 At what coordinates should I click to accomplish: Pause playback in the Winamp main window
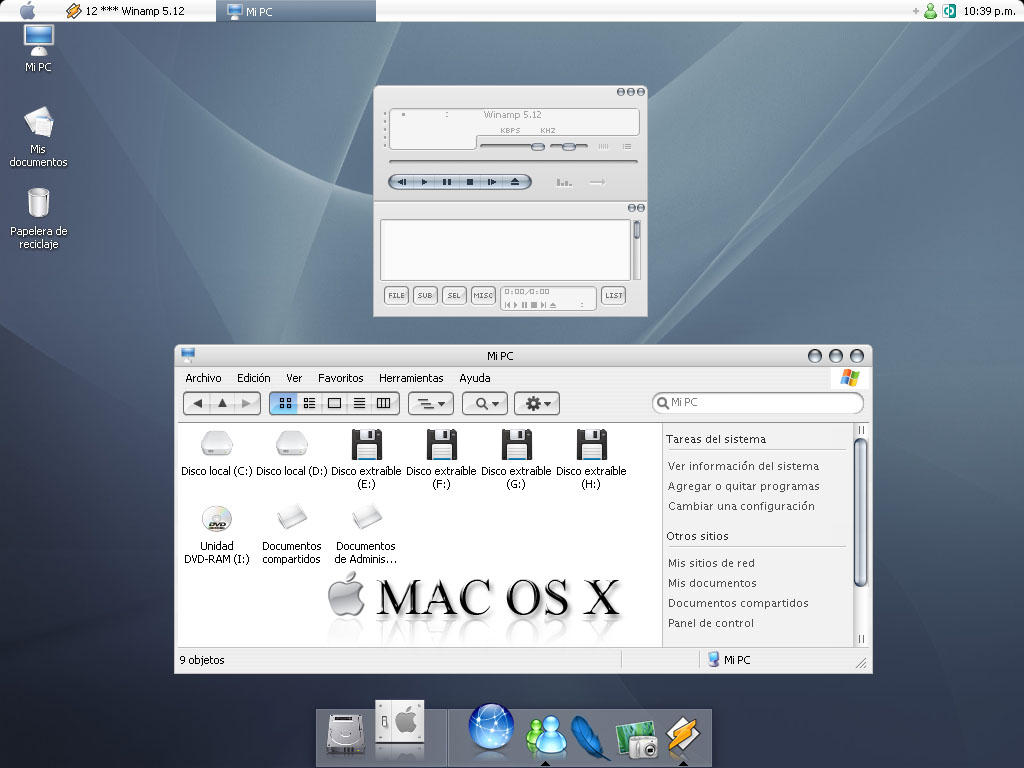[x=447, y=182]
